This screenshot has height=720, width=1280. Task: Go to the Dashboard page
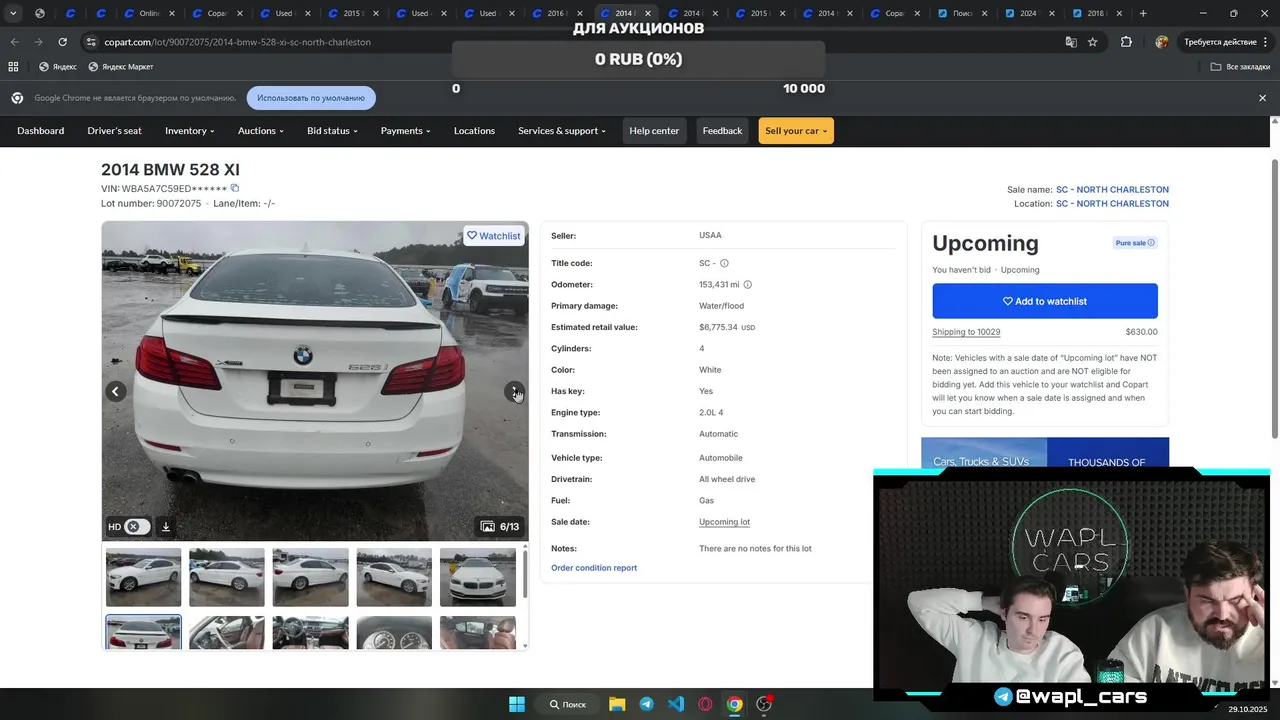40,131
